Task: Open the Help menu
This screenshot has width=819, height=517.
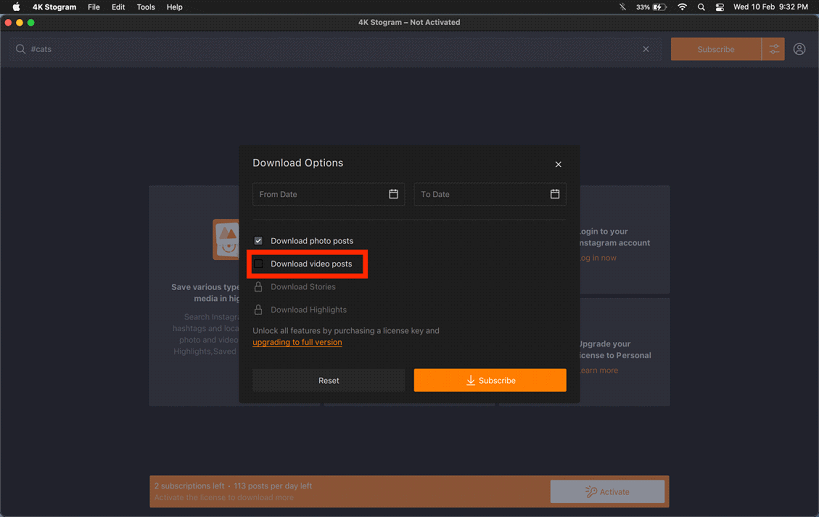Action: [x=174, y=7]
